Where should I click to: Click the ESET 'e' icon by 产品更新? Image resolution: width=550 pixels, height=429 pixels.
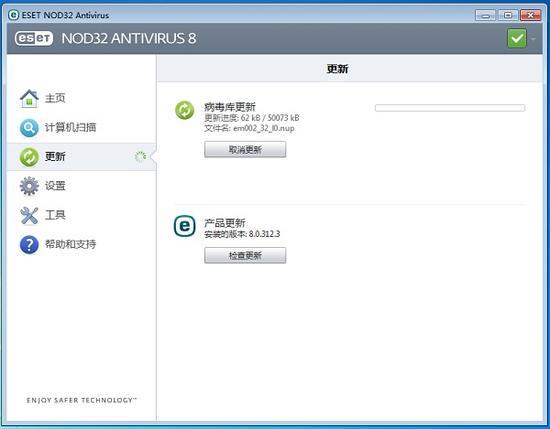coord(185,226)
